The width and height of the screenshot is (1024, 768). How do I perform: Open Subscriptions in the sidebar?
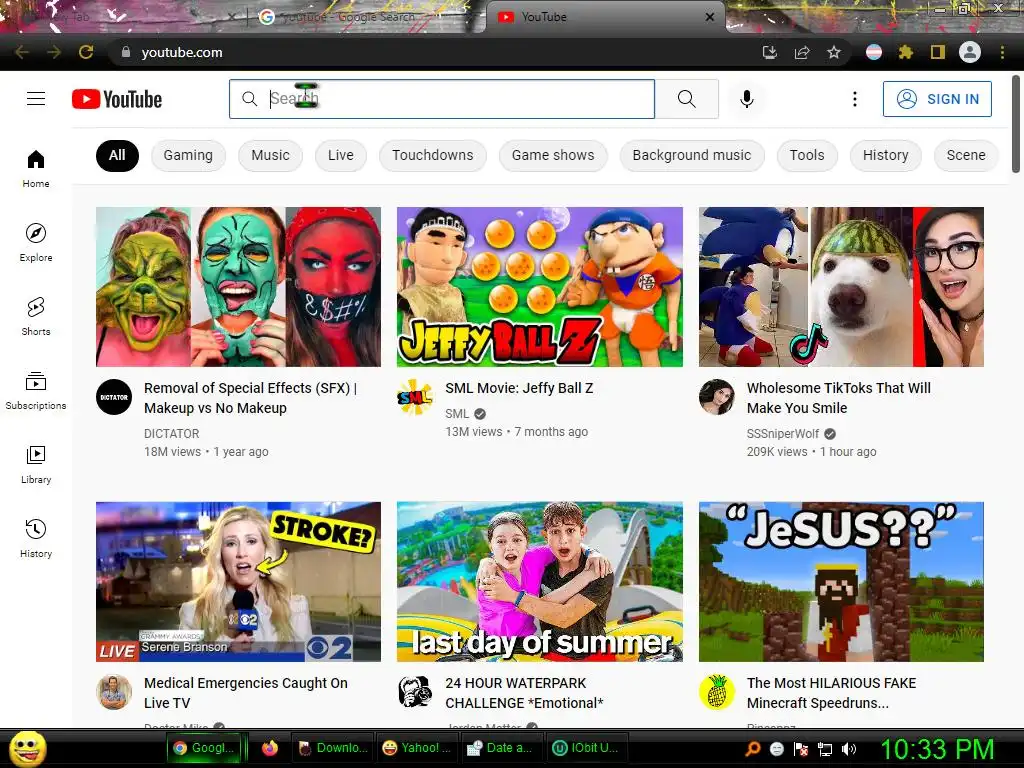click(x=36, y=391)
